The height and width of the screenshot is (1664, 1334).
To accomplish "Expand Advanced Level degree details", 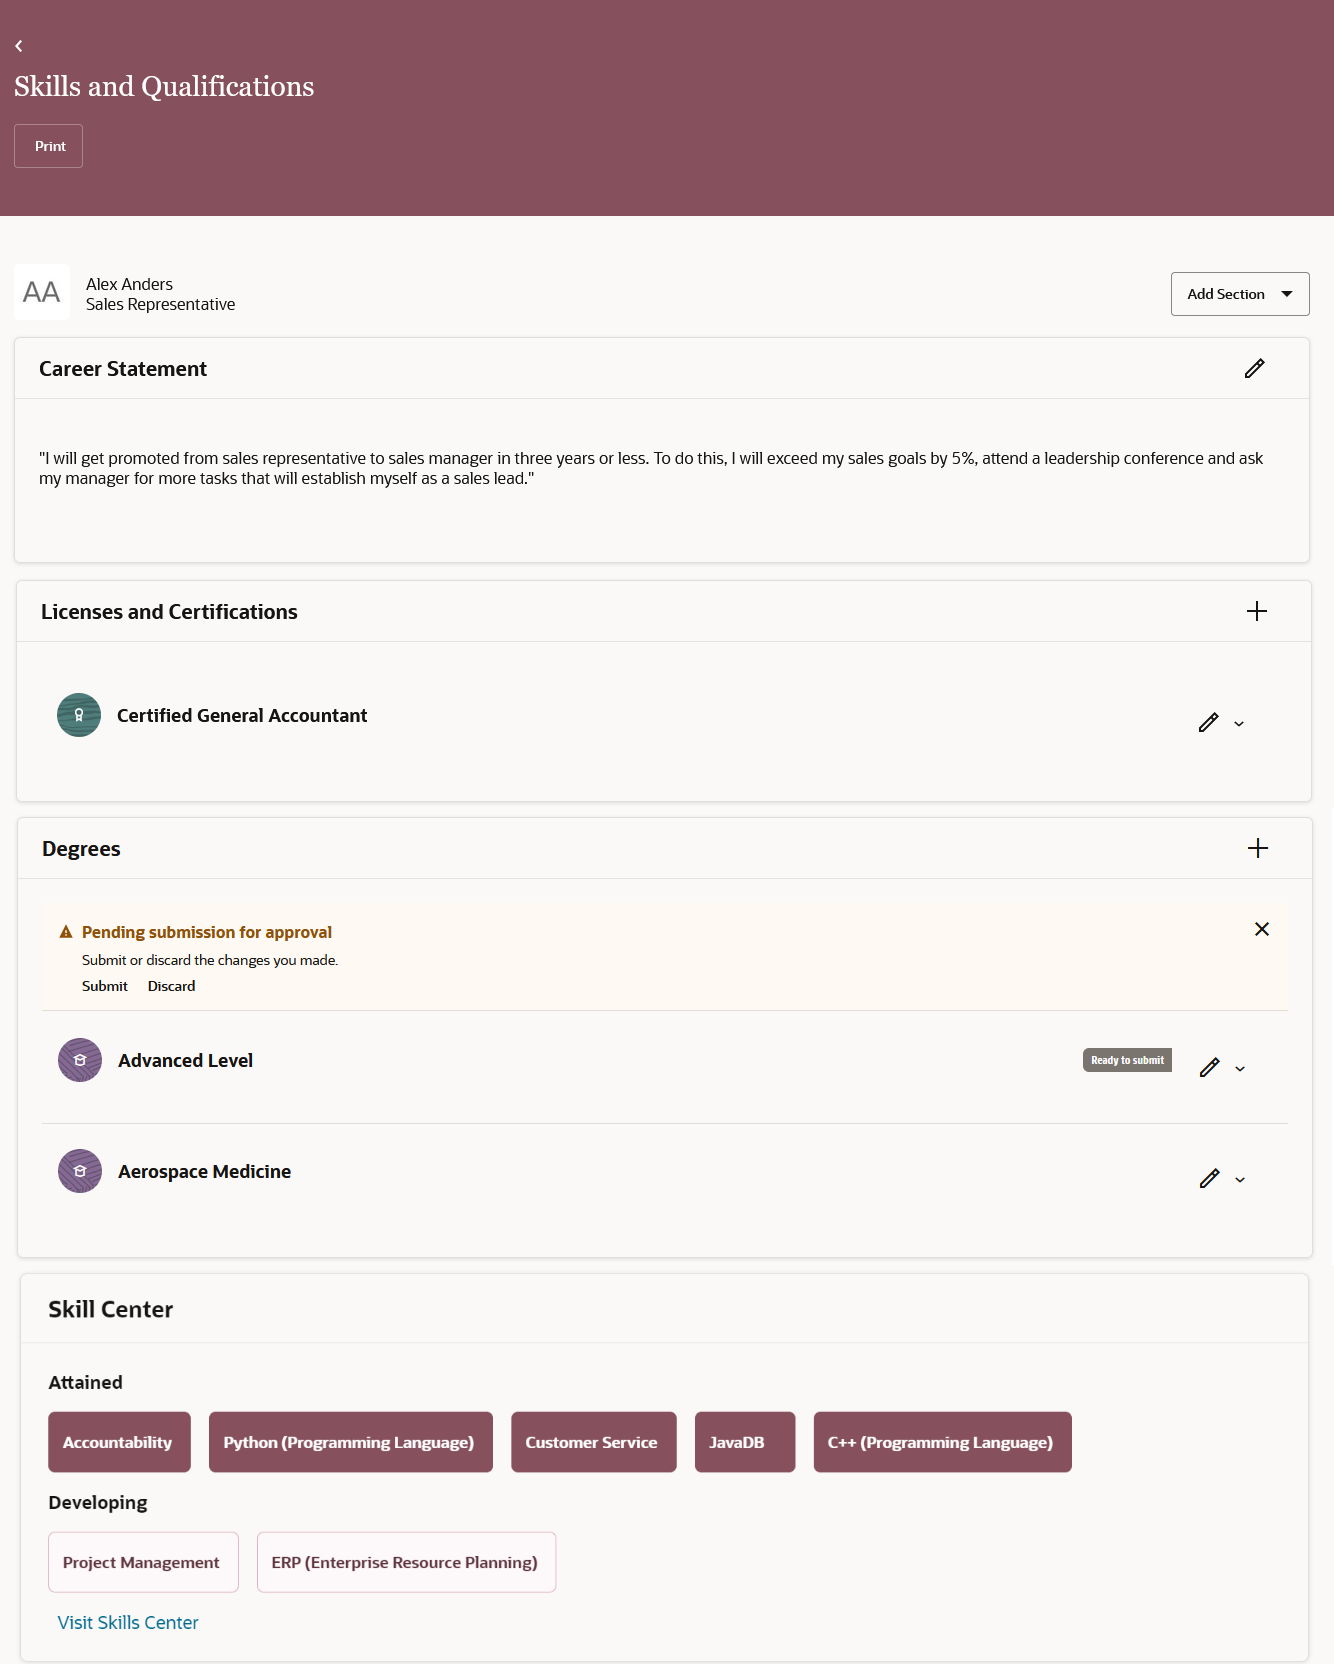I will [1240, 1069].
